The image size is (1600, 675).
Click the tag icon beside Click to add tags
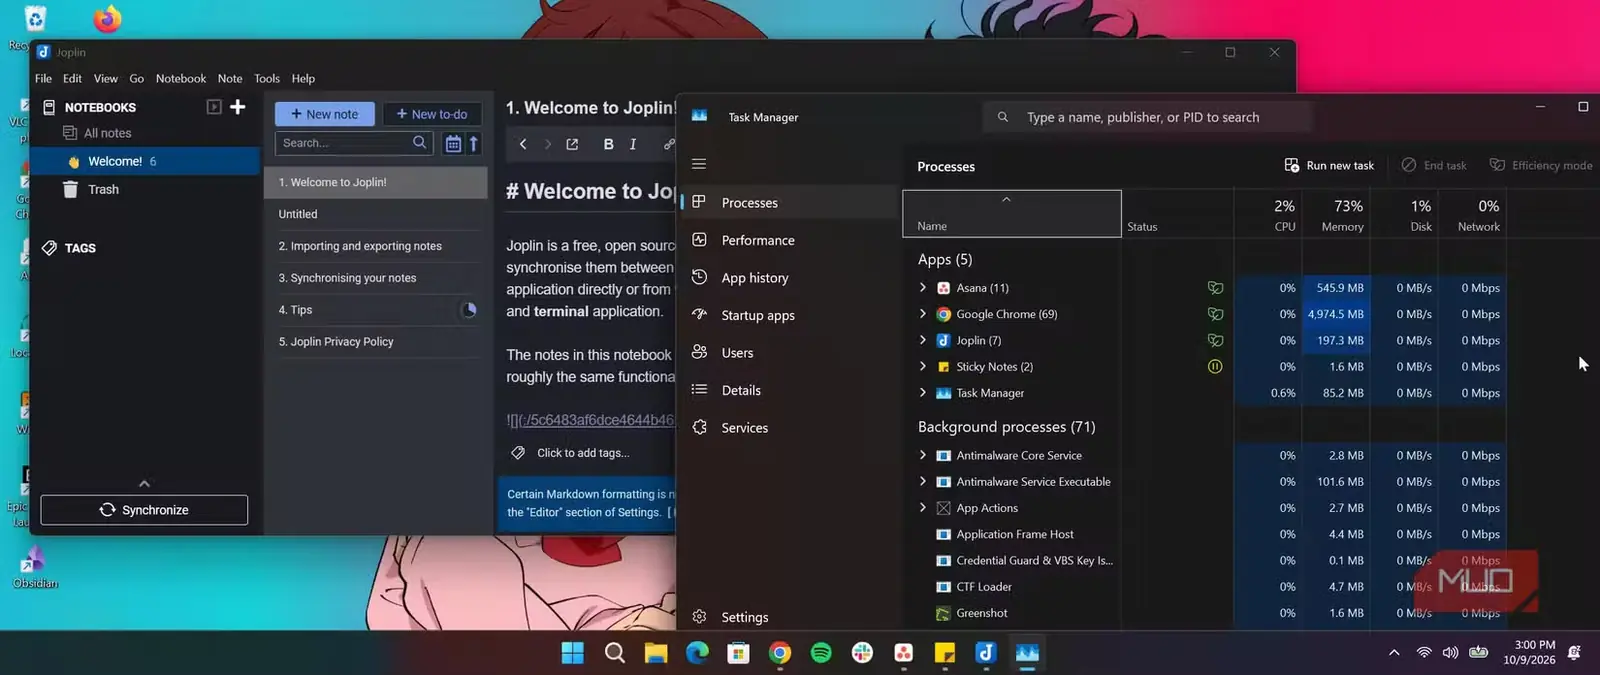(518, 453)
